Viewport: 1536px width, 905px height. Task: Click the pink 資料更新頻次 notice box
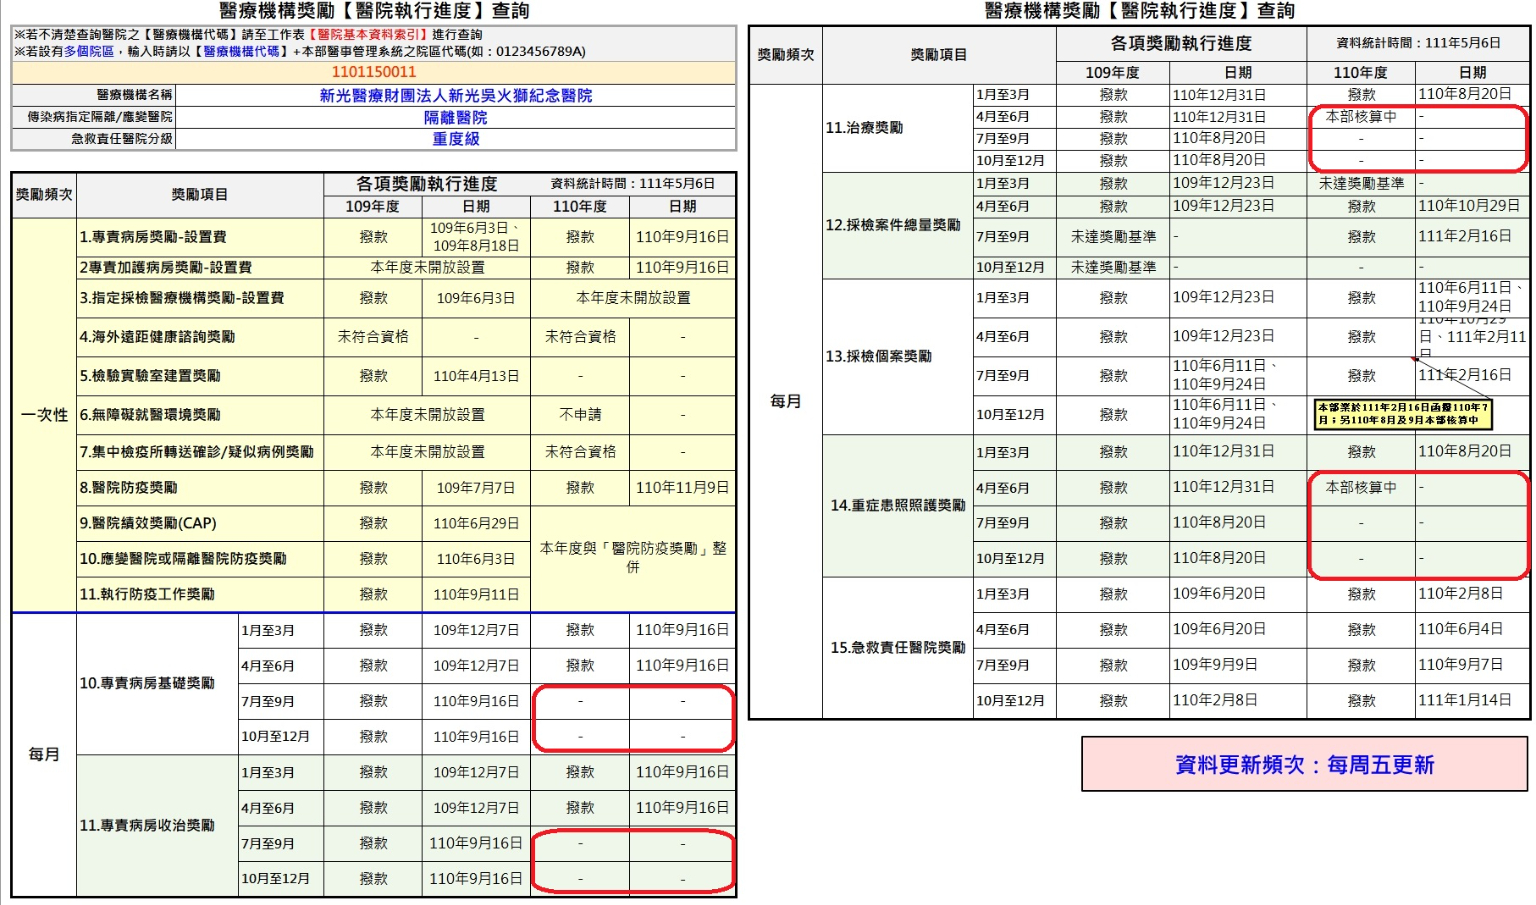coord(1304,765)
